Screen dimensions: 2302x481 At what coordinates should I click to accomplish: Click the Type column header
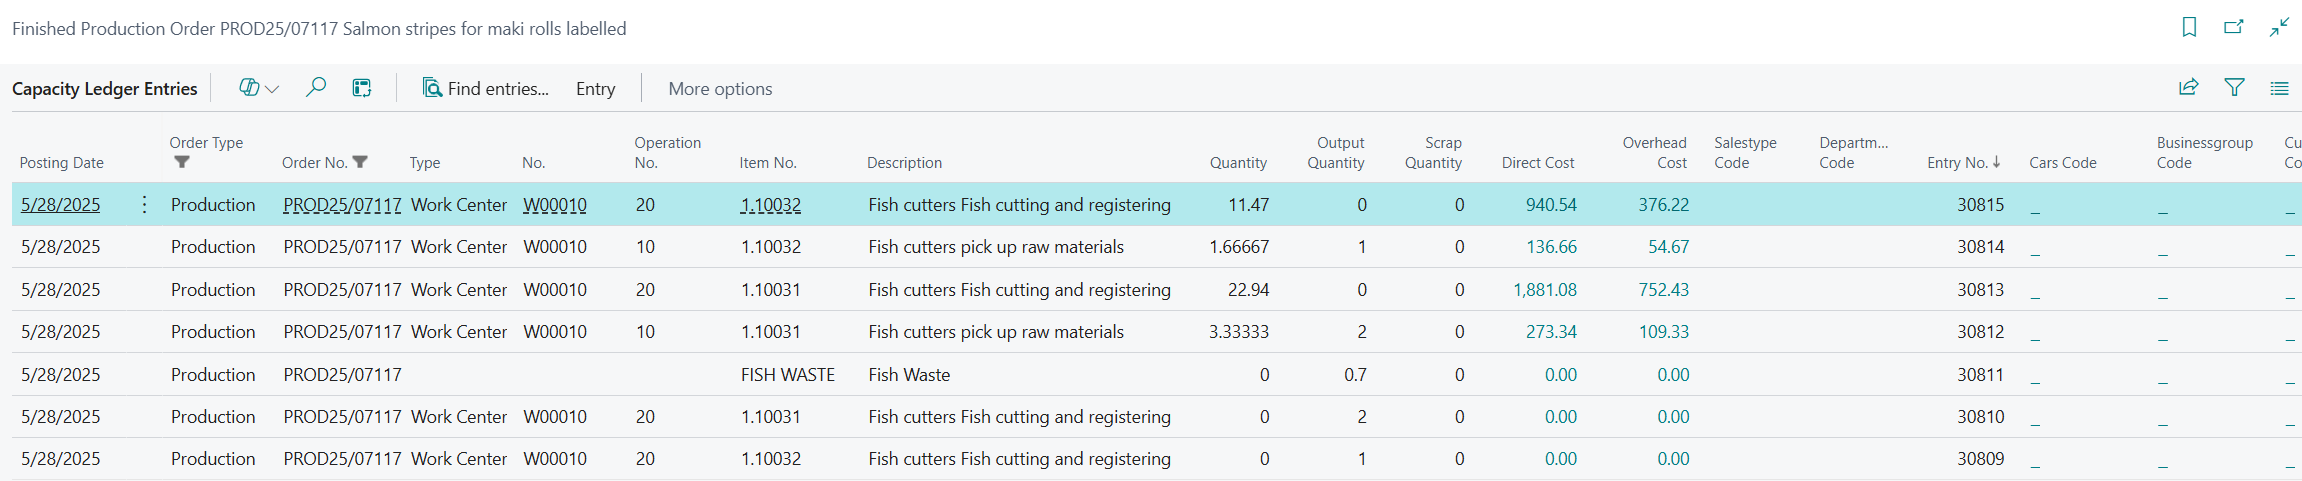424,162
